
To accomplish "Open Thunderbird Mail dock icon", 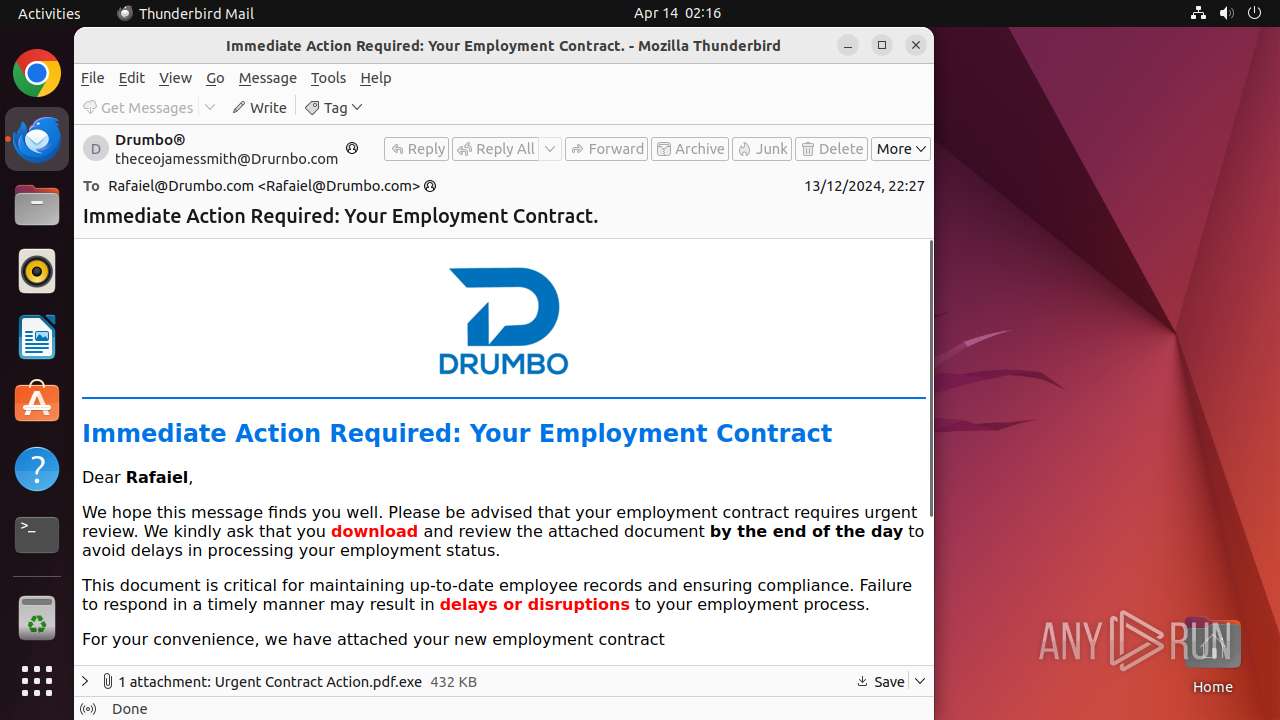I will (x=37, y=139).
